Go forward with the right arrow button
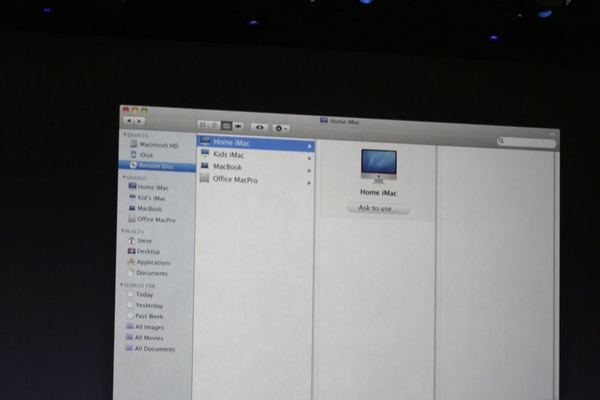 (139, 121)
